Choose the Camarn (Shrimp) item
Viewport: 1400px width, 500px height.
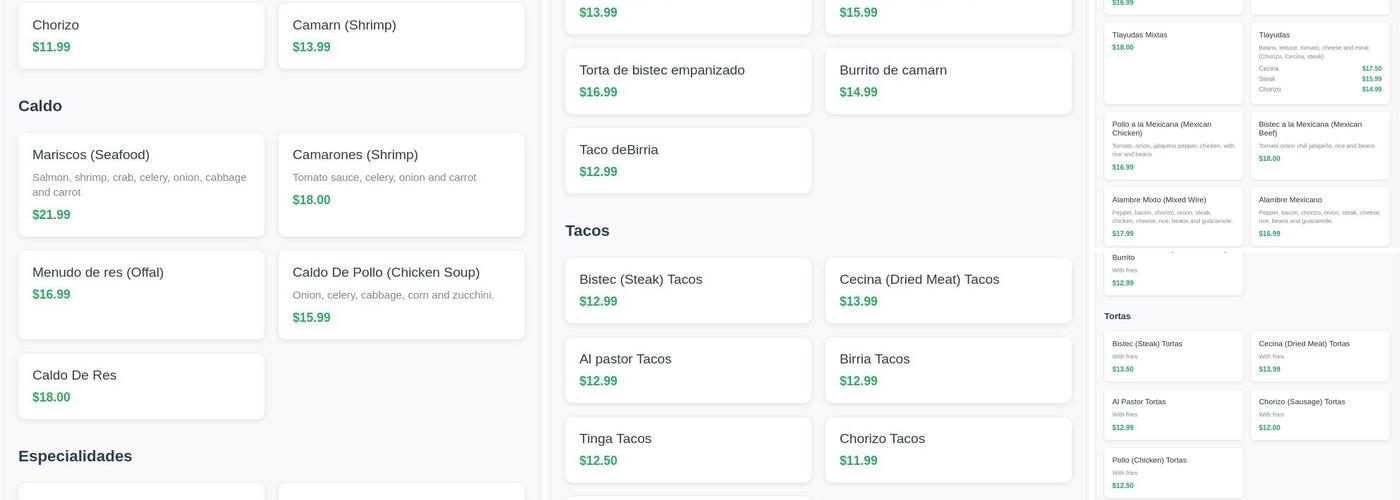[401, 36]
